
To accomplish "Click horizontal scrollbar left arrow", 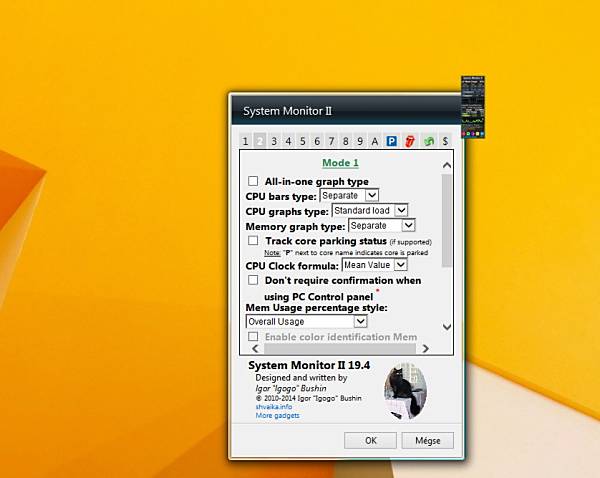I will (256, 349).
